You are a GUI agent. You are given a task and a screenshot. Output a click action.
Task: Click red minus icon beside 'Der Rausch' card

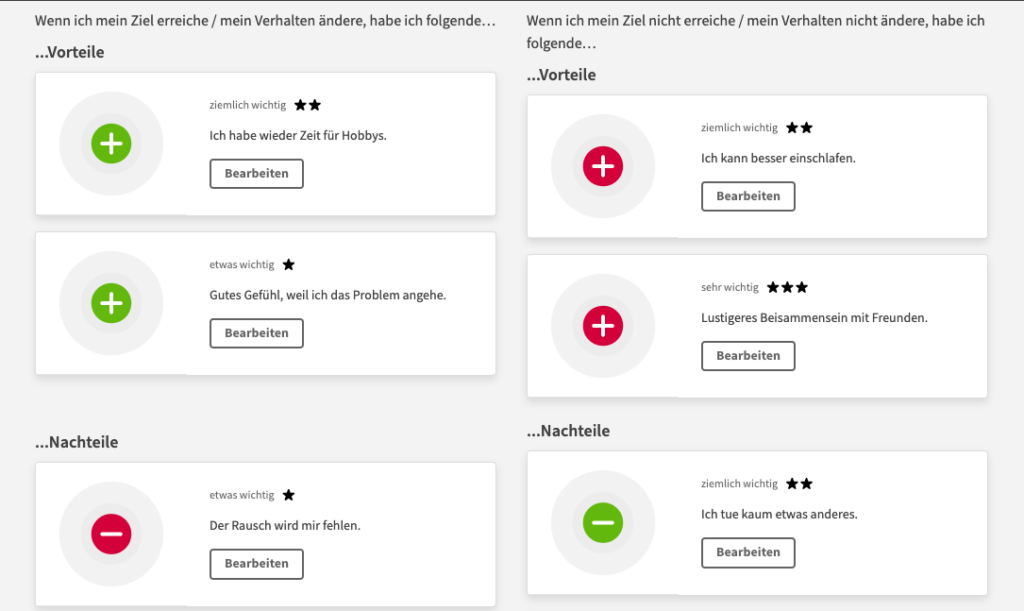click(111, 534)
